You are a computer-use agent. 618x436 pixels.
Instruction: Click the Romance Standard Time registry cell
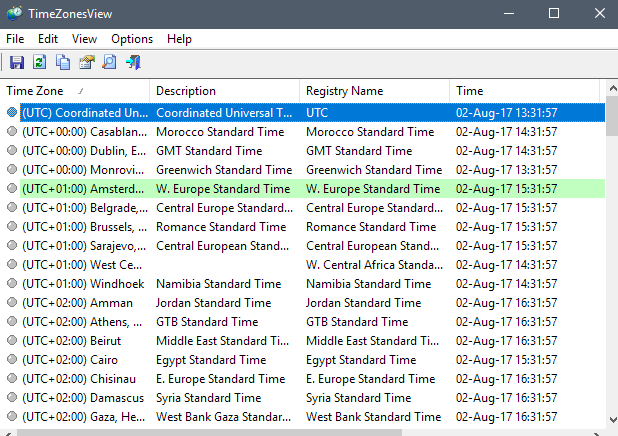coord(371,227)
